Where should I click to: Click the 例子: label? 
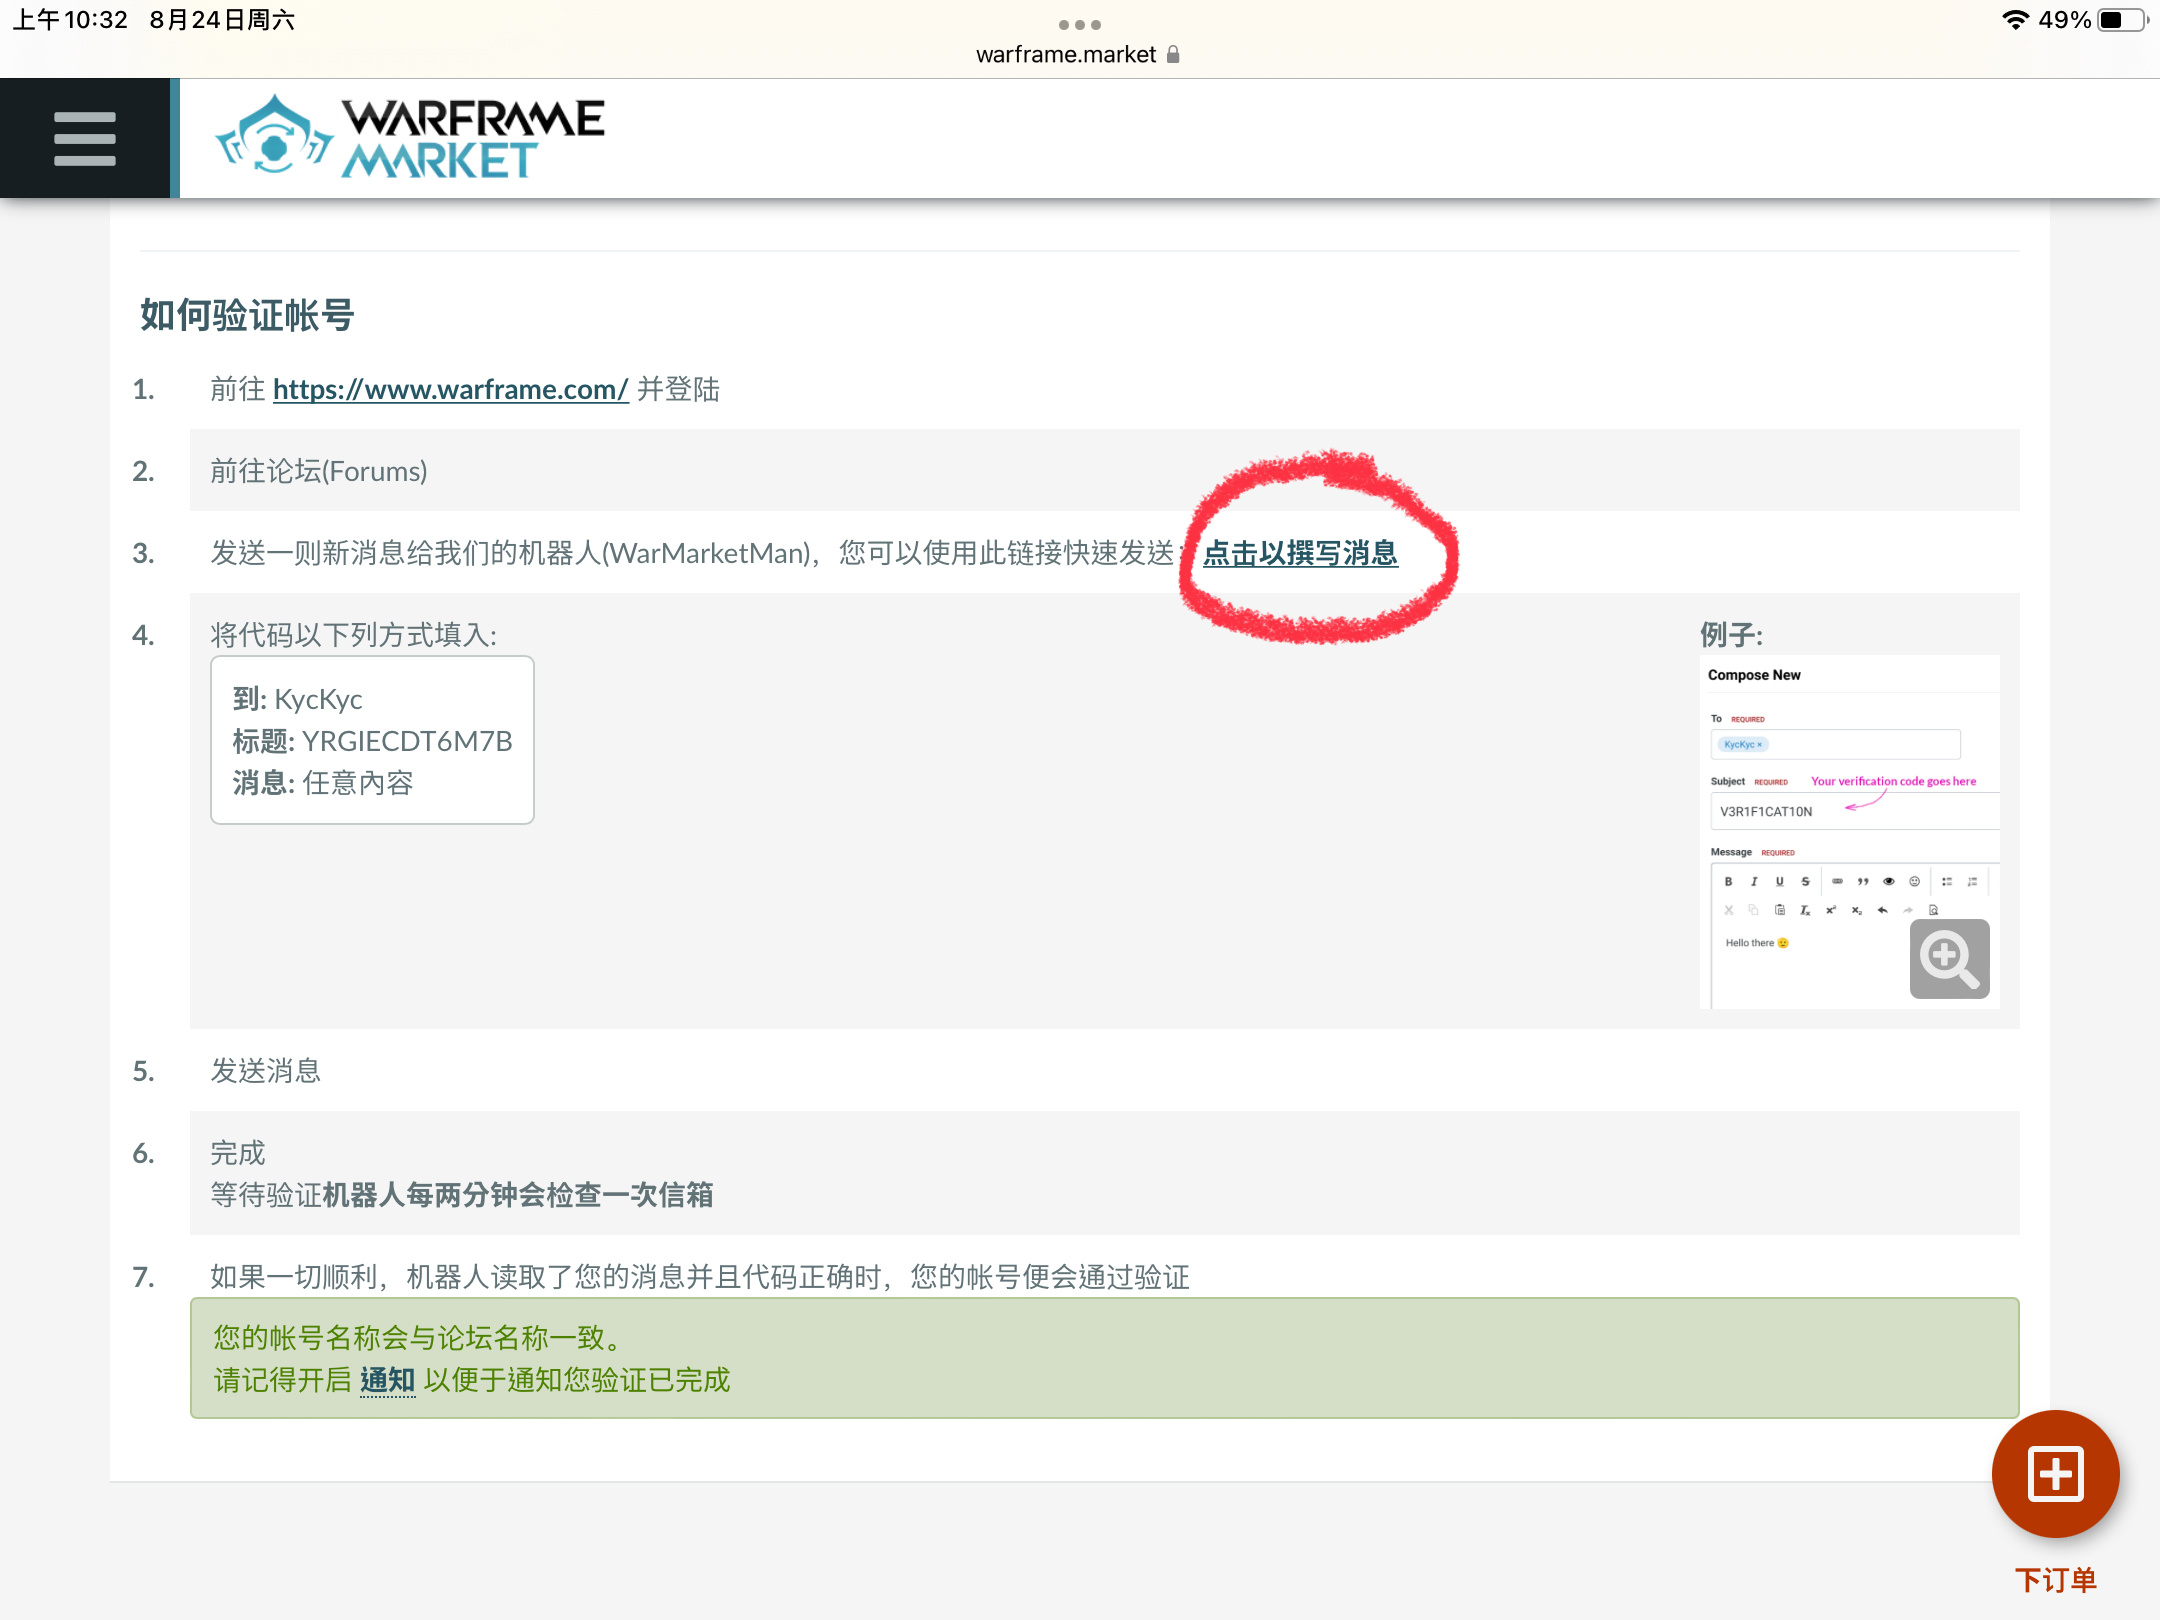click(x=1731, y=635)
